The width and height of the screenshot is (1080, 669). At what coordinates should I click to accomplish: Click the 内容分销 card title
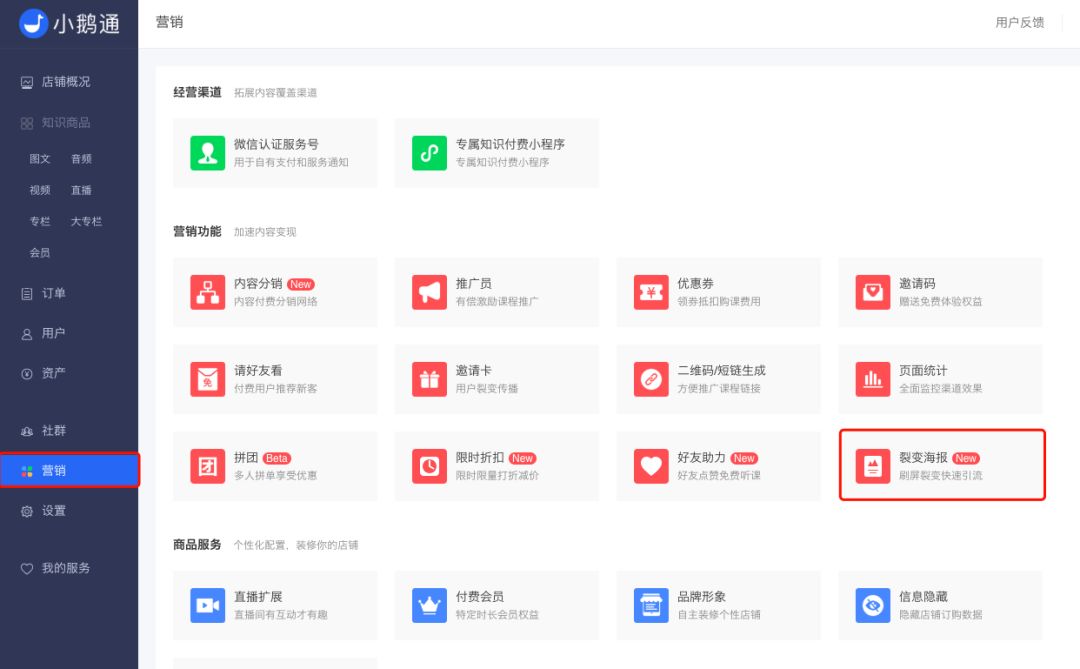[x=258, y=283]
